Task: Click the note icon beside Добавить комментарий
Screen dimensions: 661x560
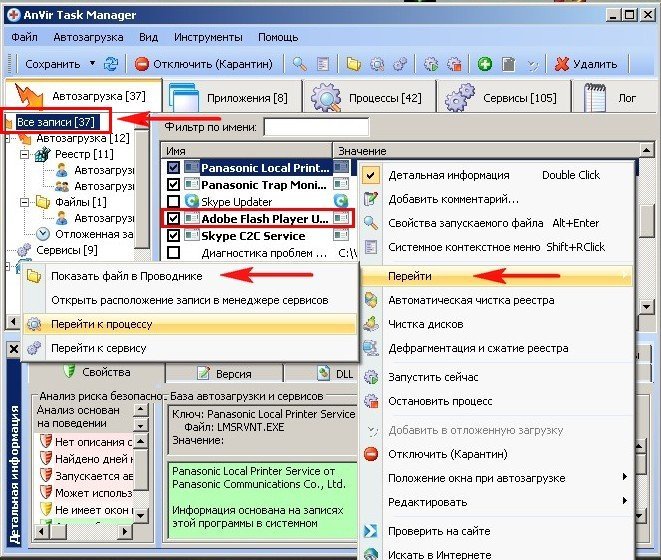Action: 371,199
